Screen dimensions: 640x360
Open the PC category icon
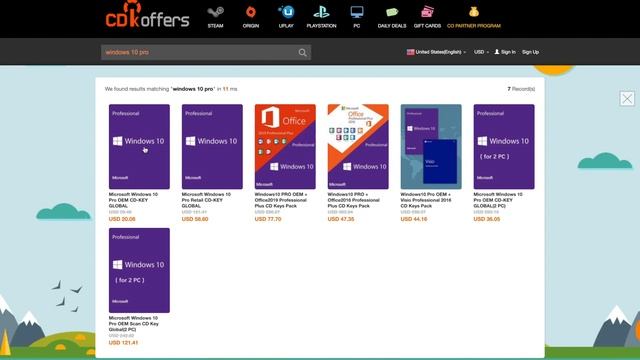pos(357,12)
